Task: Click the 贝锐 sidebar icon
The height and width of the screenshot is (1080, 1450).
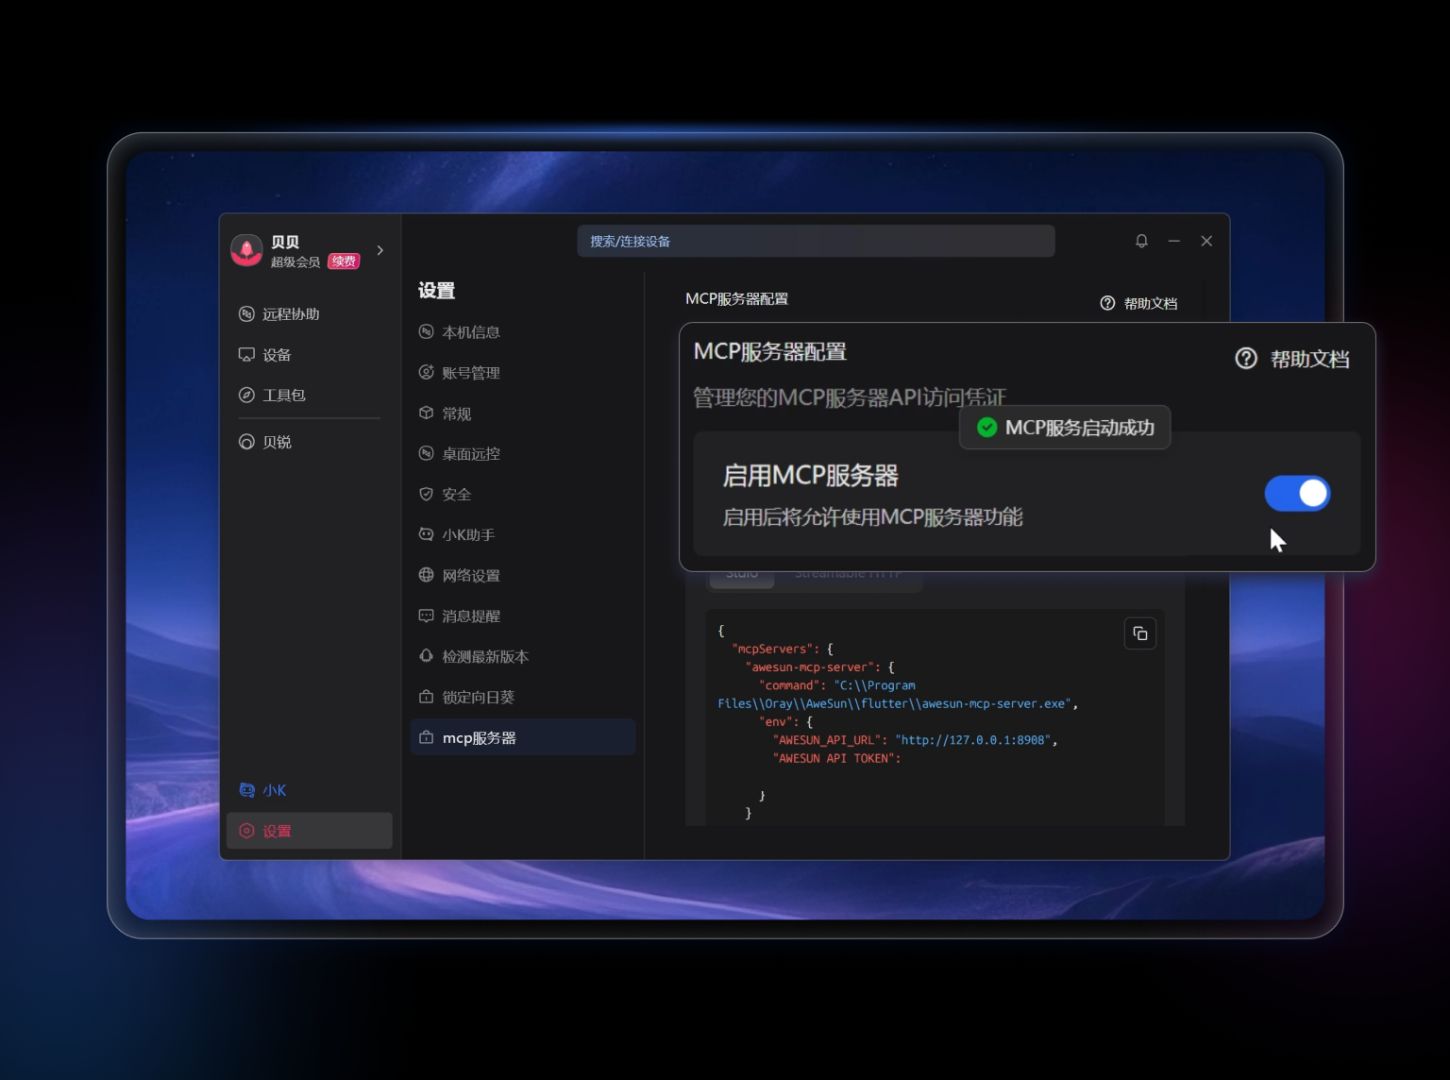Action: pos(246,441)
